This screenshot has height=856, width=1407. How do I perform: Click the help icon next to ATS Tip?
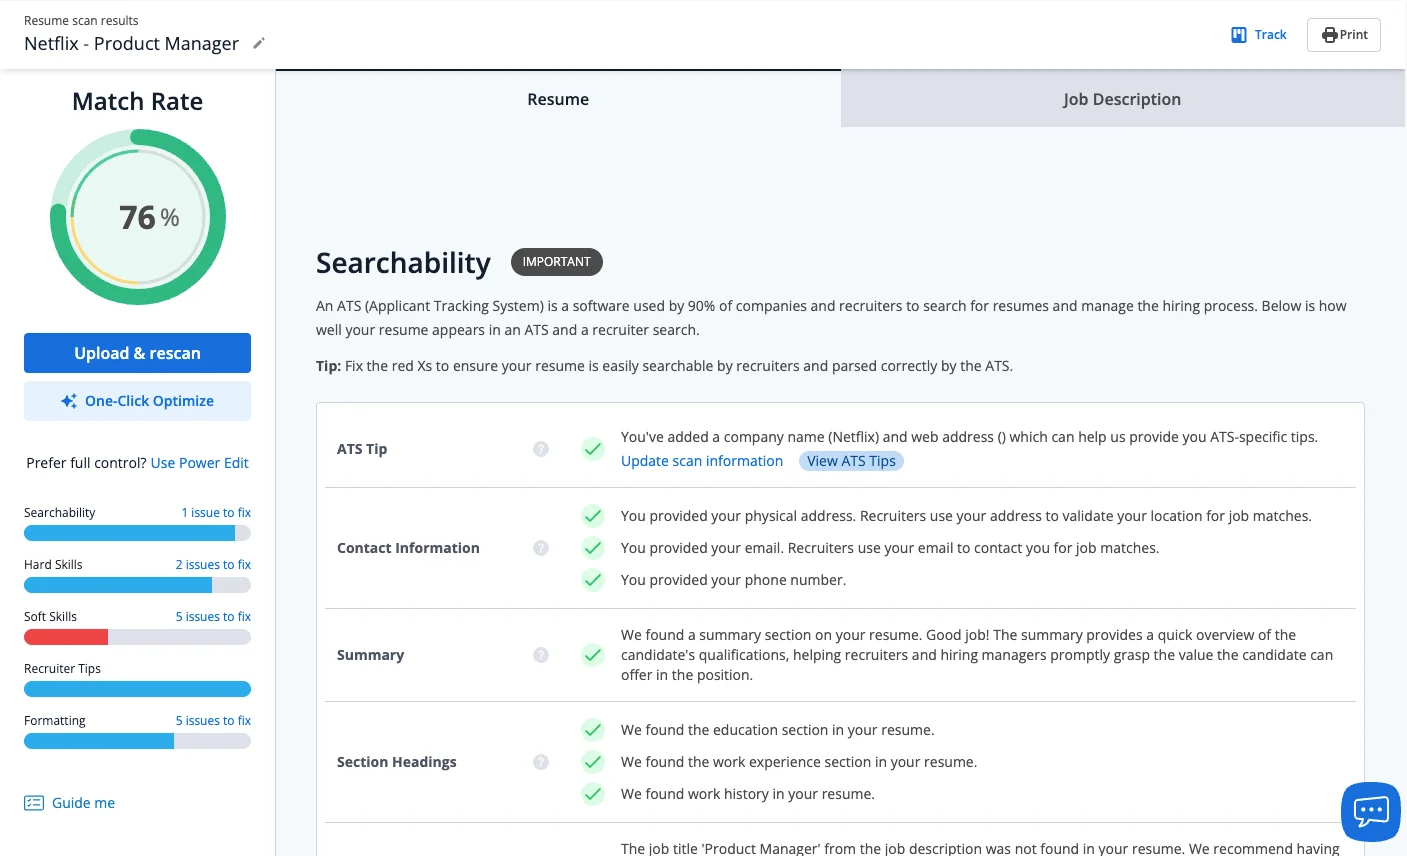(x=541, y=449)
